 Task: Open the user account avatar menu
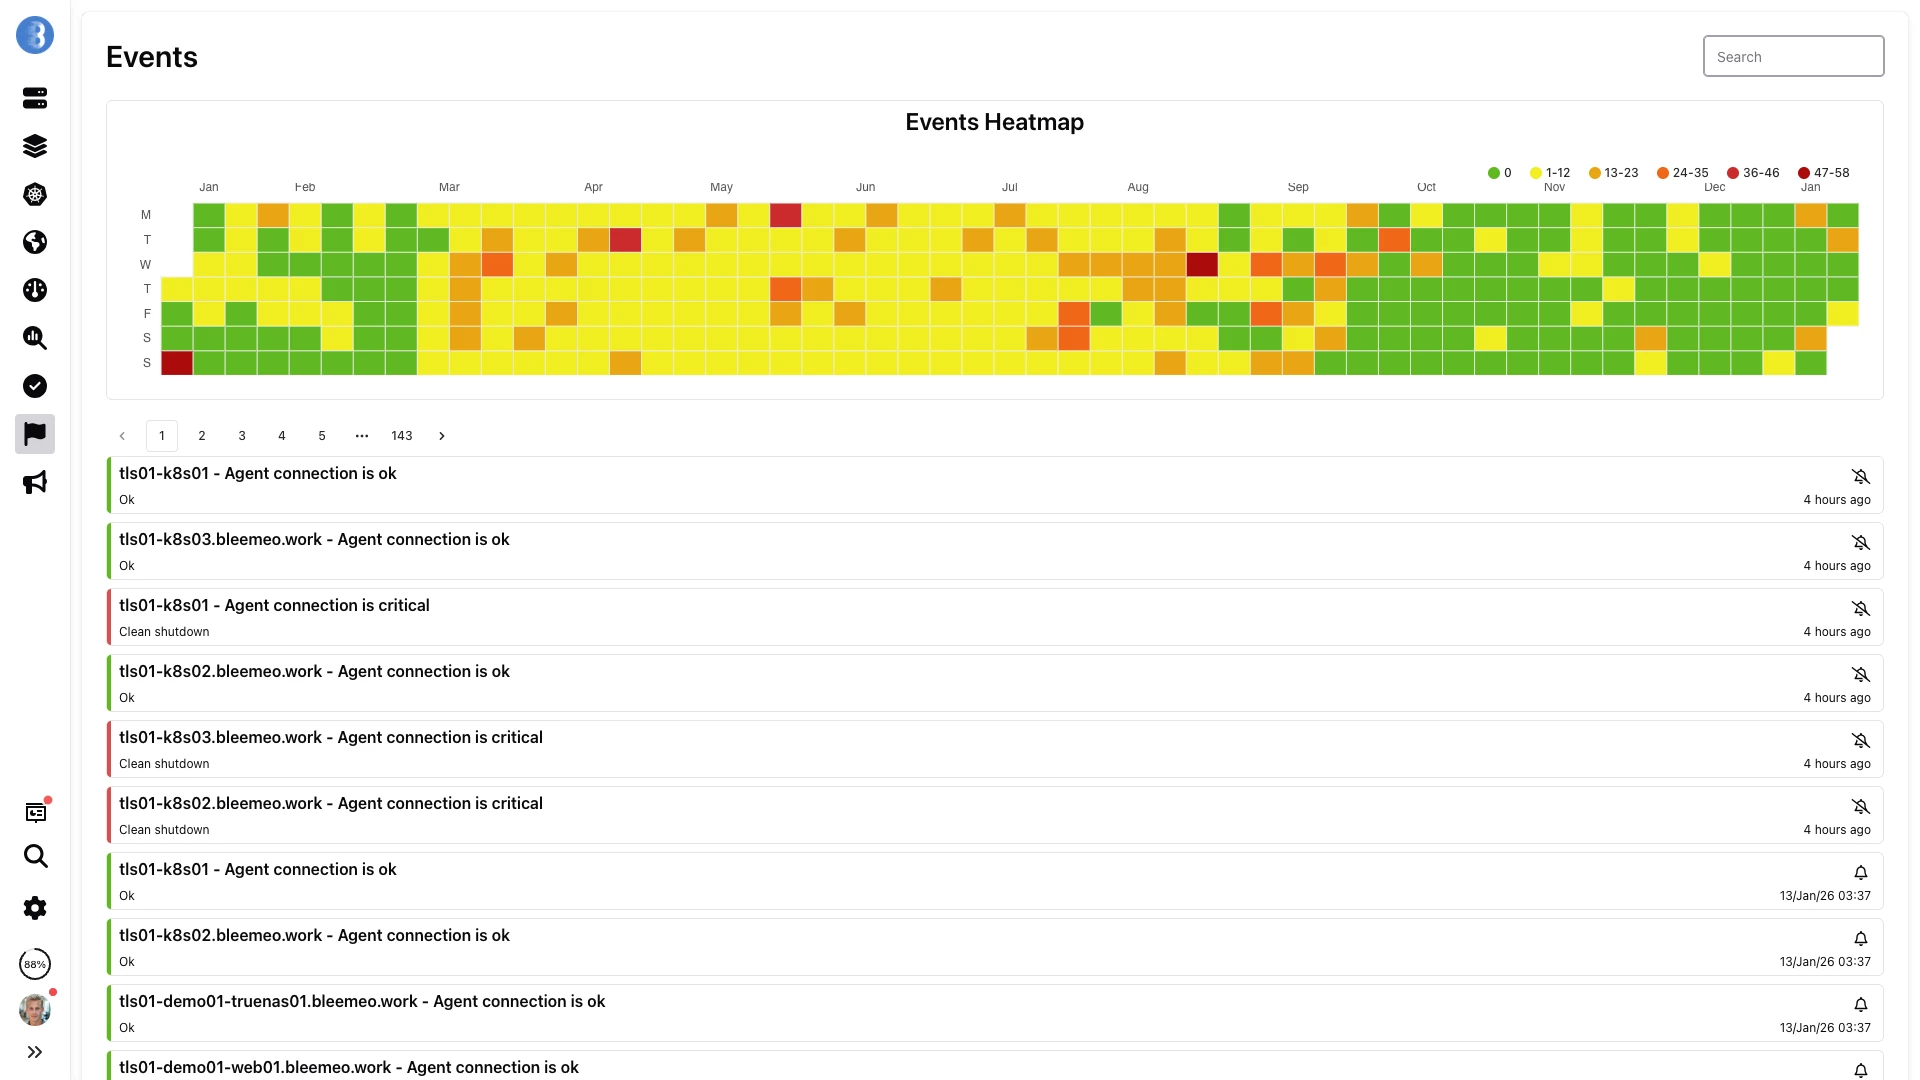35,1009
